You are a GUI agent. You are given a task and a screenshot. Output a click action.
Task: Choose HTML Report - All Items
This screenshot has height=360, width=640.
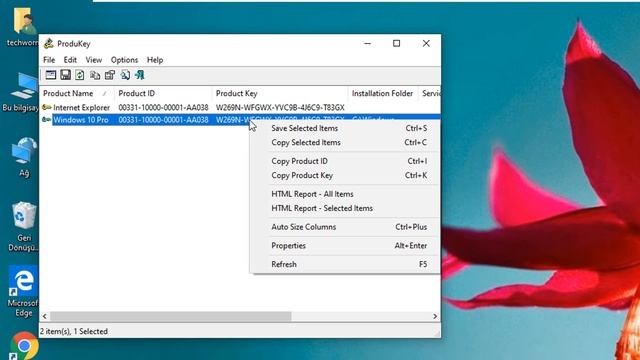point(346,194)
